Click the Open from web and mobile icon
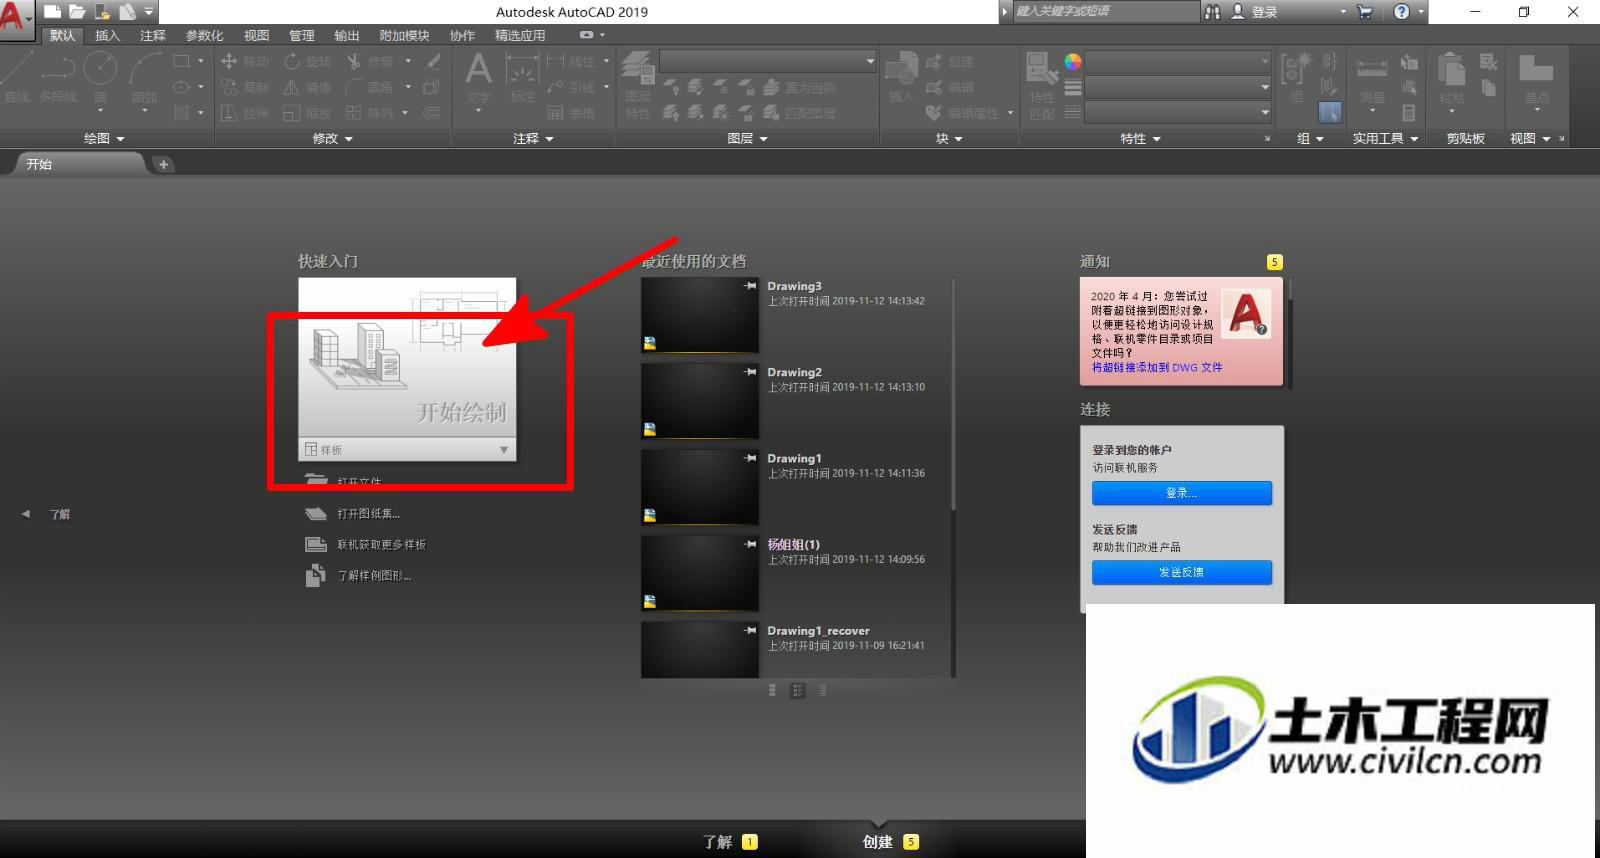This screenshot has height=858, width=1600. (102, 12)
